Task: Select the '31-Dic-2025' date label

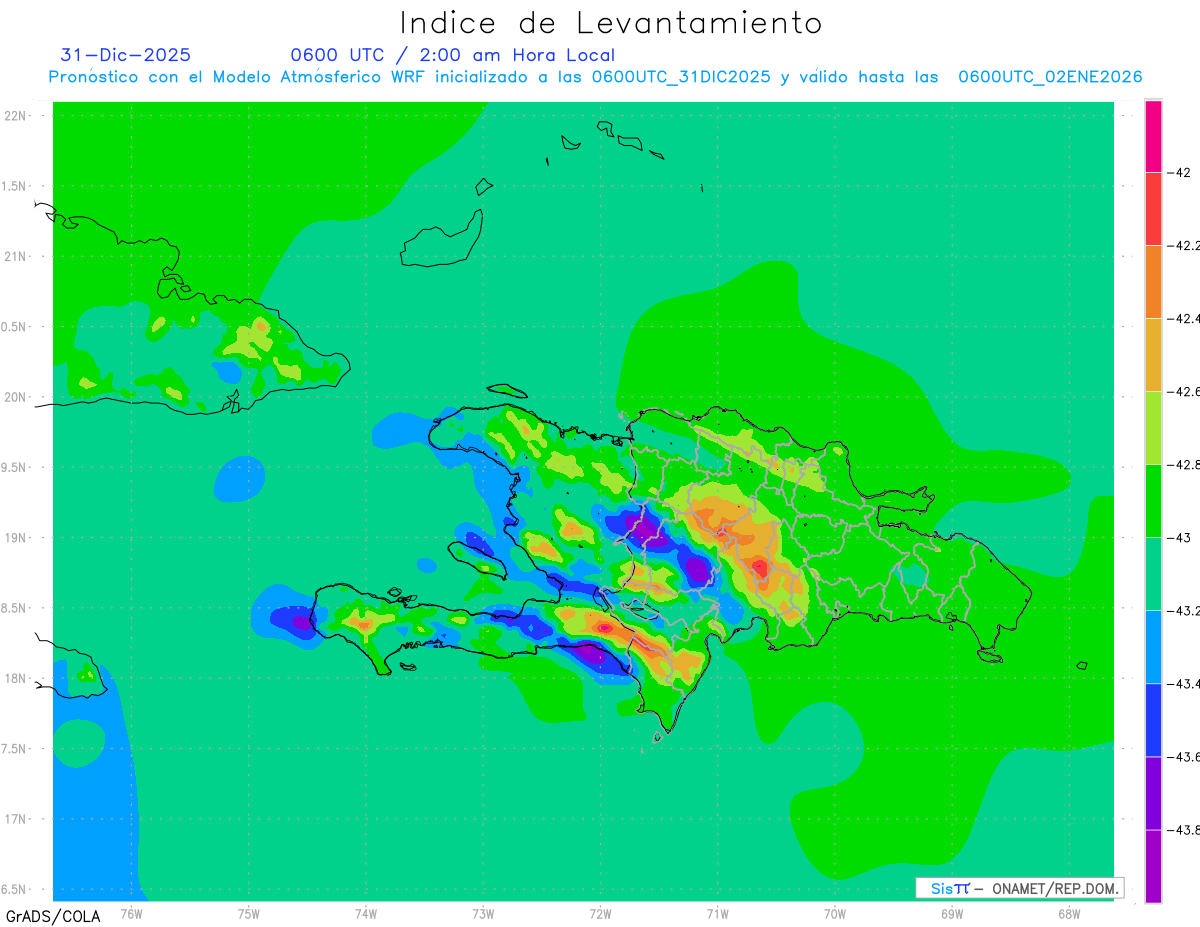Action: pos(126,55)
